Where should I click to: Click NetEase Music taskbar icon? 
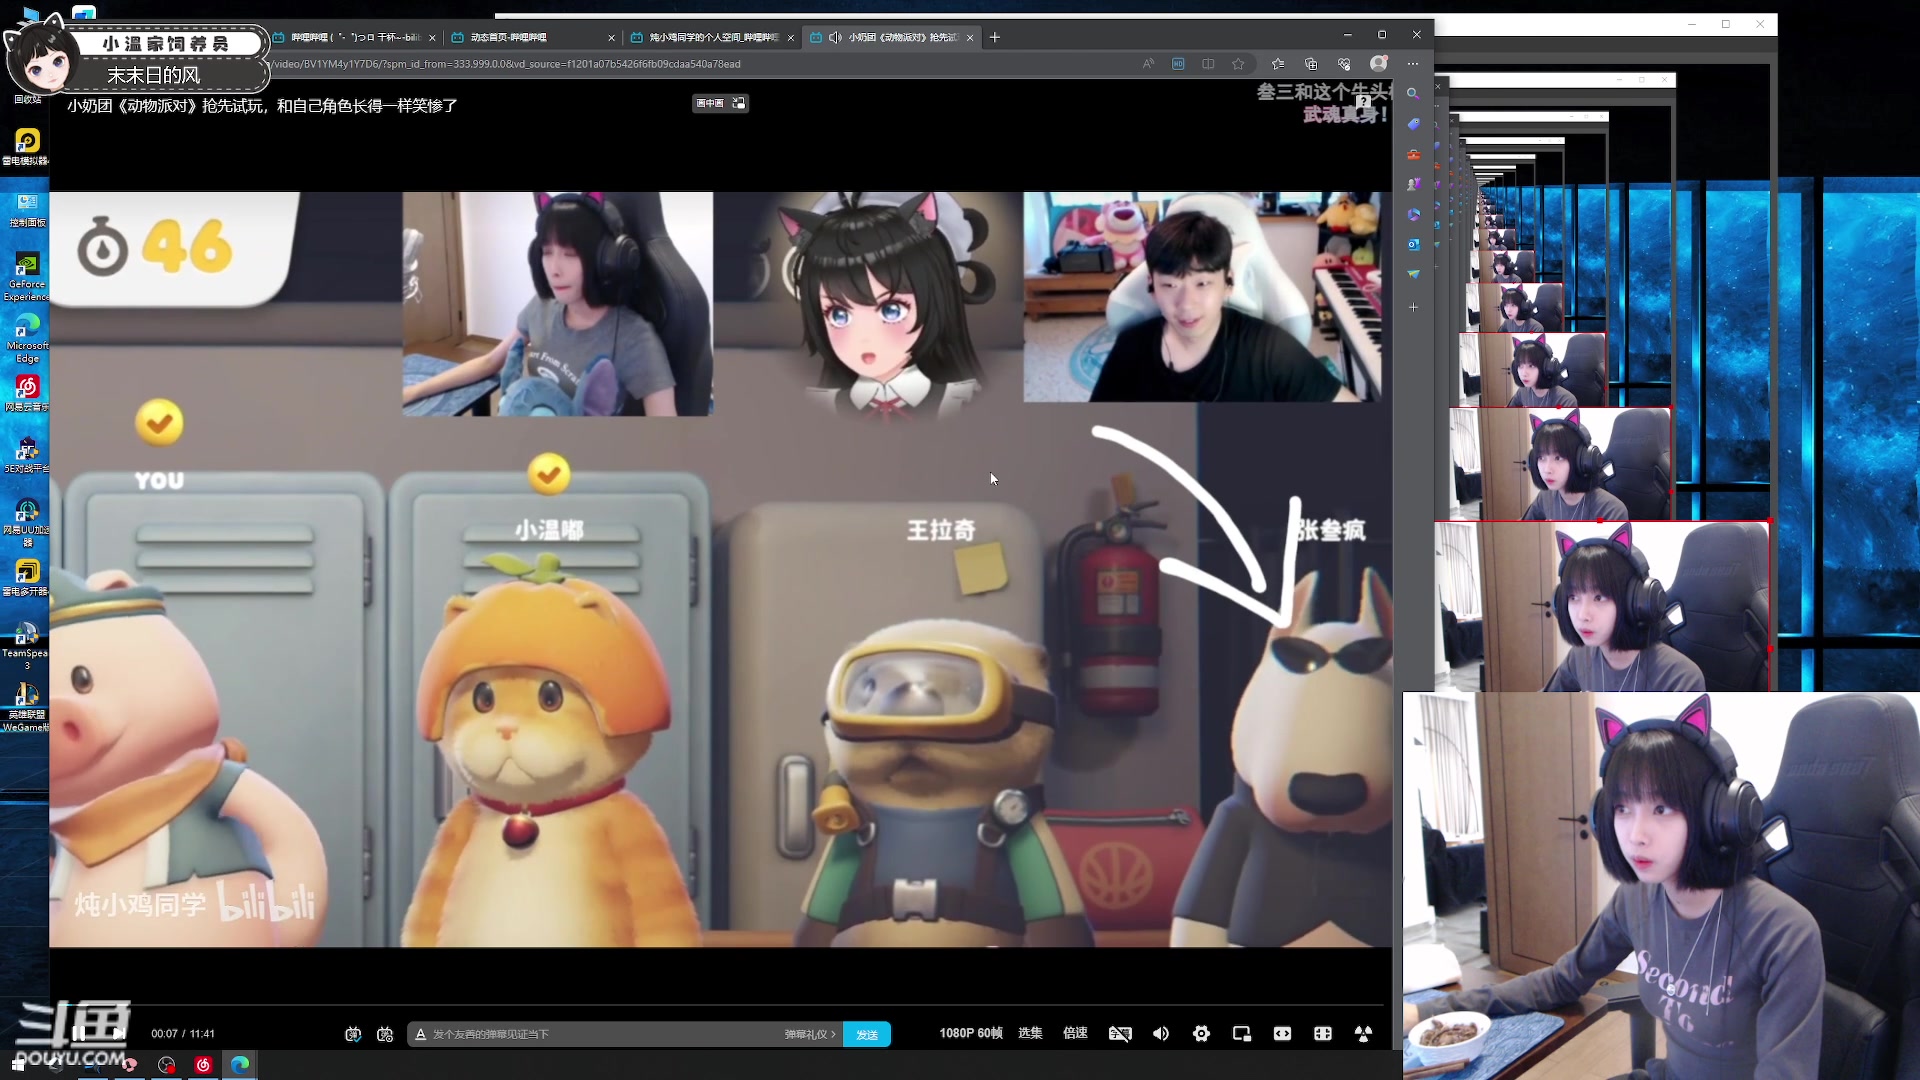coord(203,1065)
